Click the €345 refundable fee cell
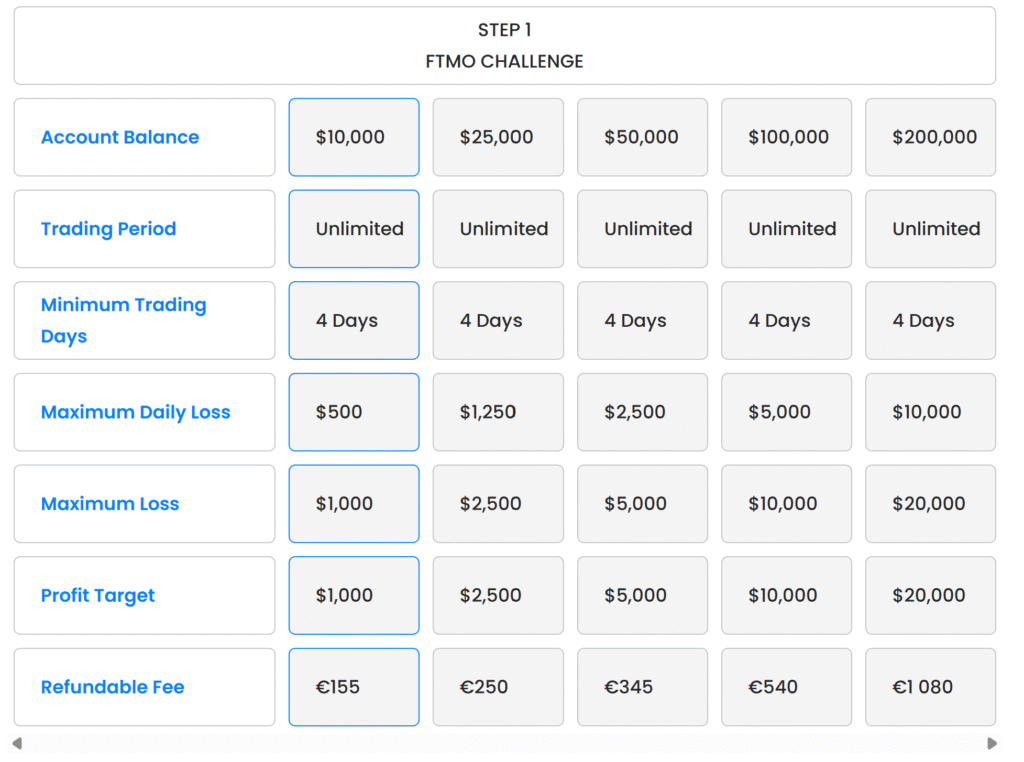1024x762 pixels. tap(642, 687)
